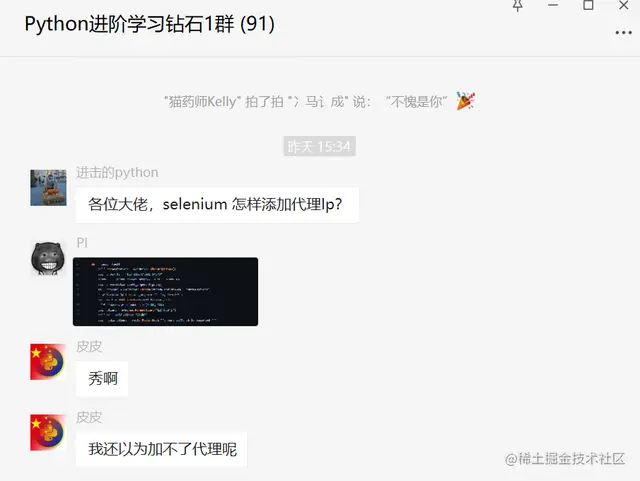Open the three-dots chat info menu
The image size is (640, 481).
click(623, 33)
